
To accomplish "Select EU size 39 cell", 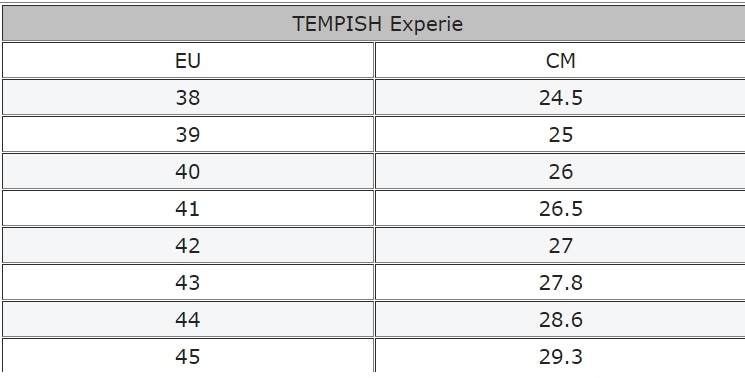I will tap(188, 134).
